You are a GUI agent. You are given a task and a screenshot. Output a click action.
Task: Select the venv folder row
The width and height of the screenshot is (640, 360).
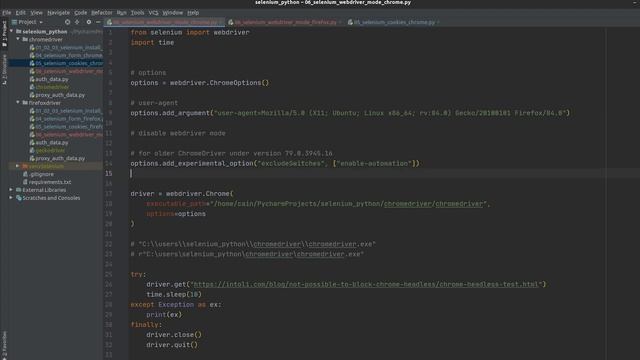(x=56, y=166)
